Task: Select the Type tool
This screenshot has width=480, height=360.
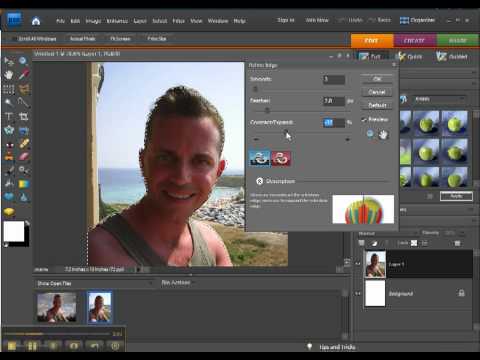Action: (9, 116)
